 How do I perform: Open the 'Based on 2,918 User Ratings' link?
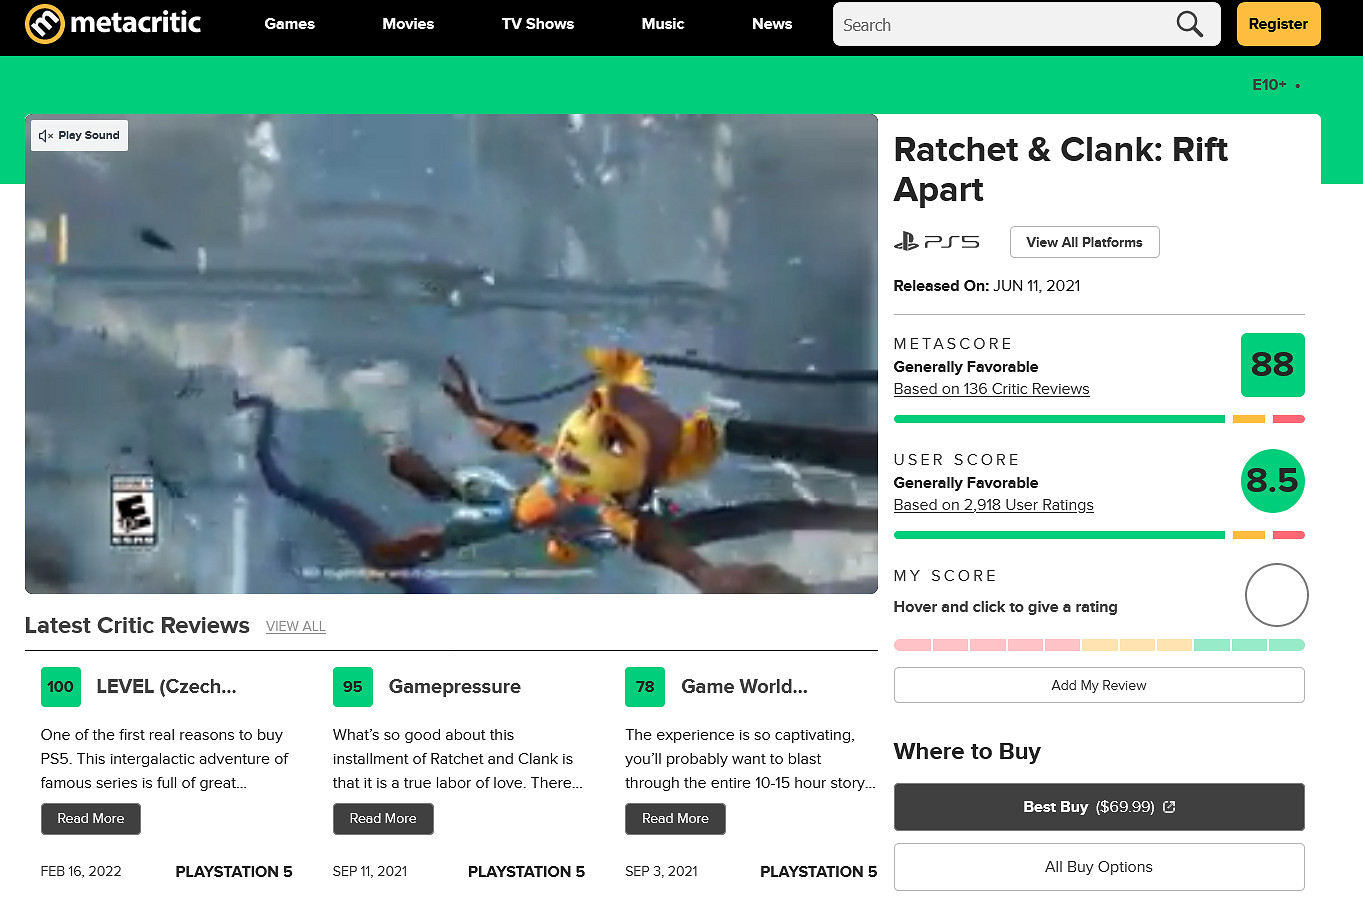pyautogui.click(x=993, y=505)
